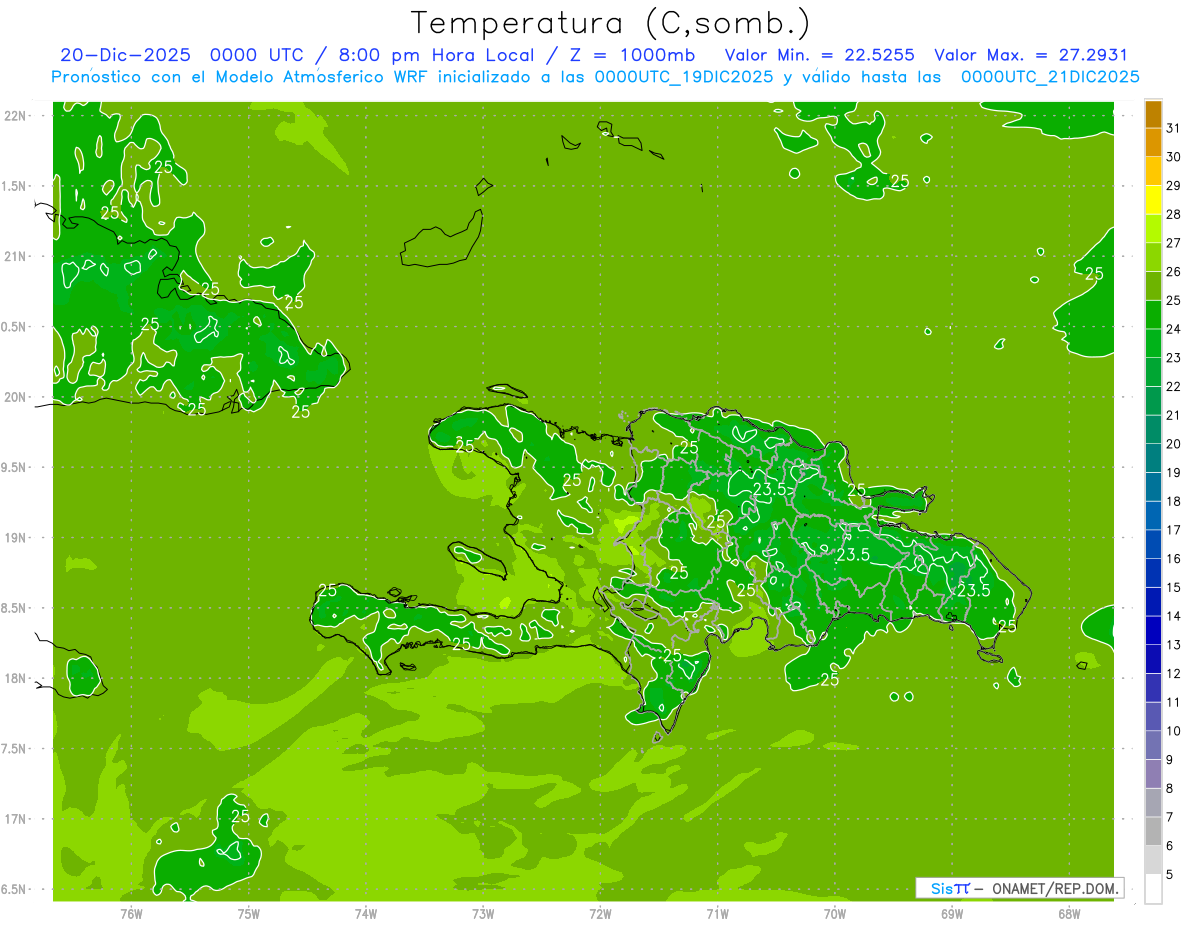Click longitude label '71W'
The height and width of the screenshot is (927, 1200).
tap(717, 914)
